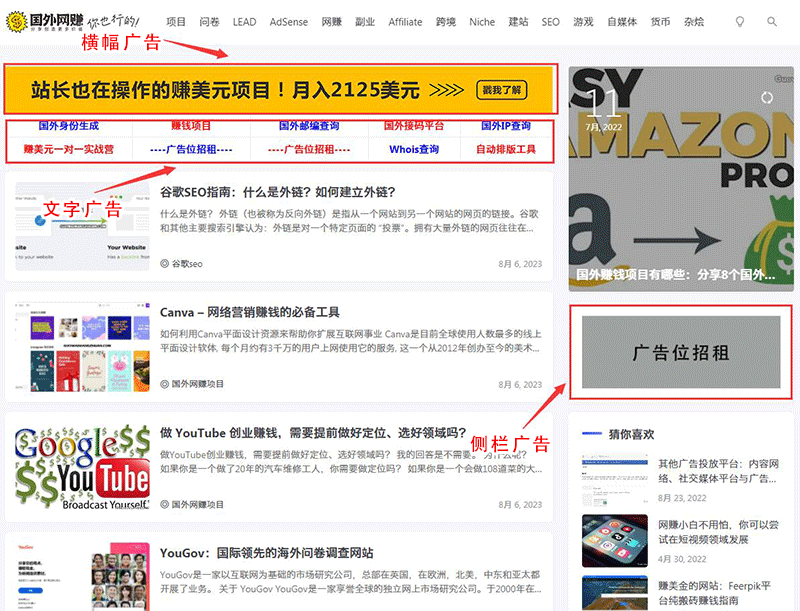Open the 问卷 menu item

click(209, 22)
